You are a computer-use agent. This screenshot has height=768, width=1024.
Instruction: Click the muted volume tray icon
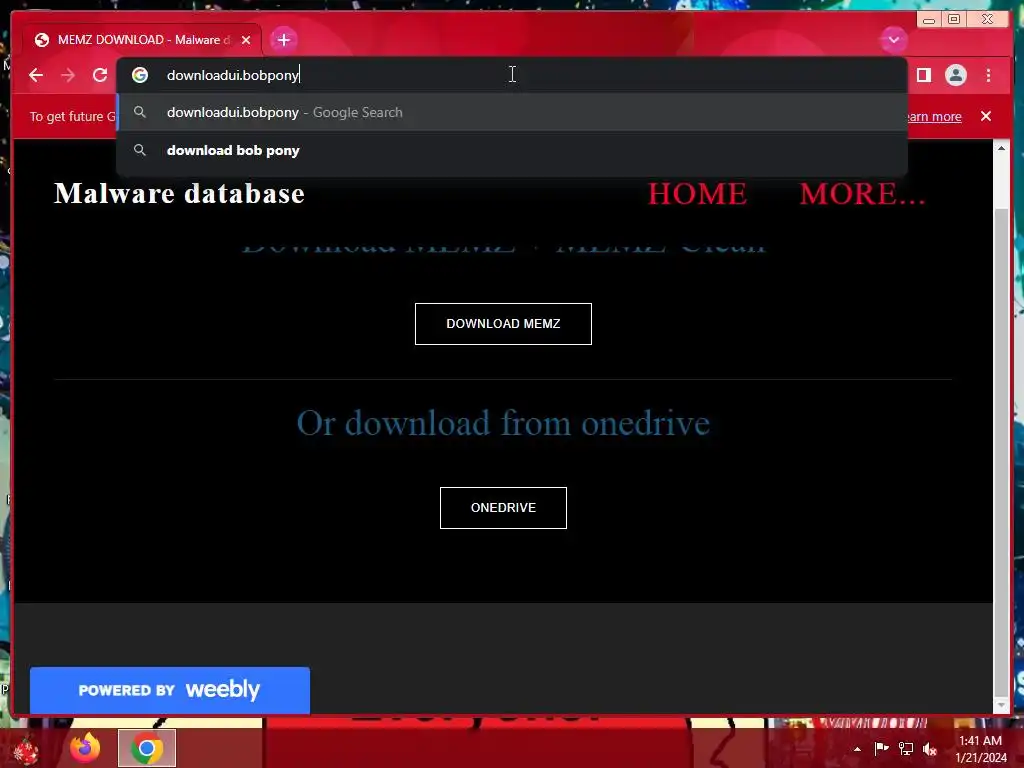tap(931, 748)
